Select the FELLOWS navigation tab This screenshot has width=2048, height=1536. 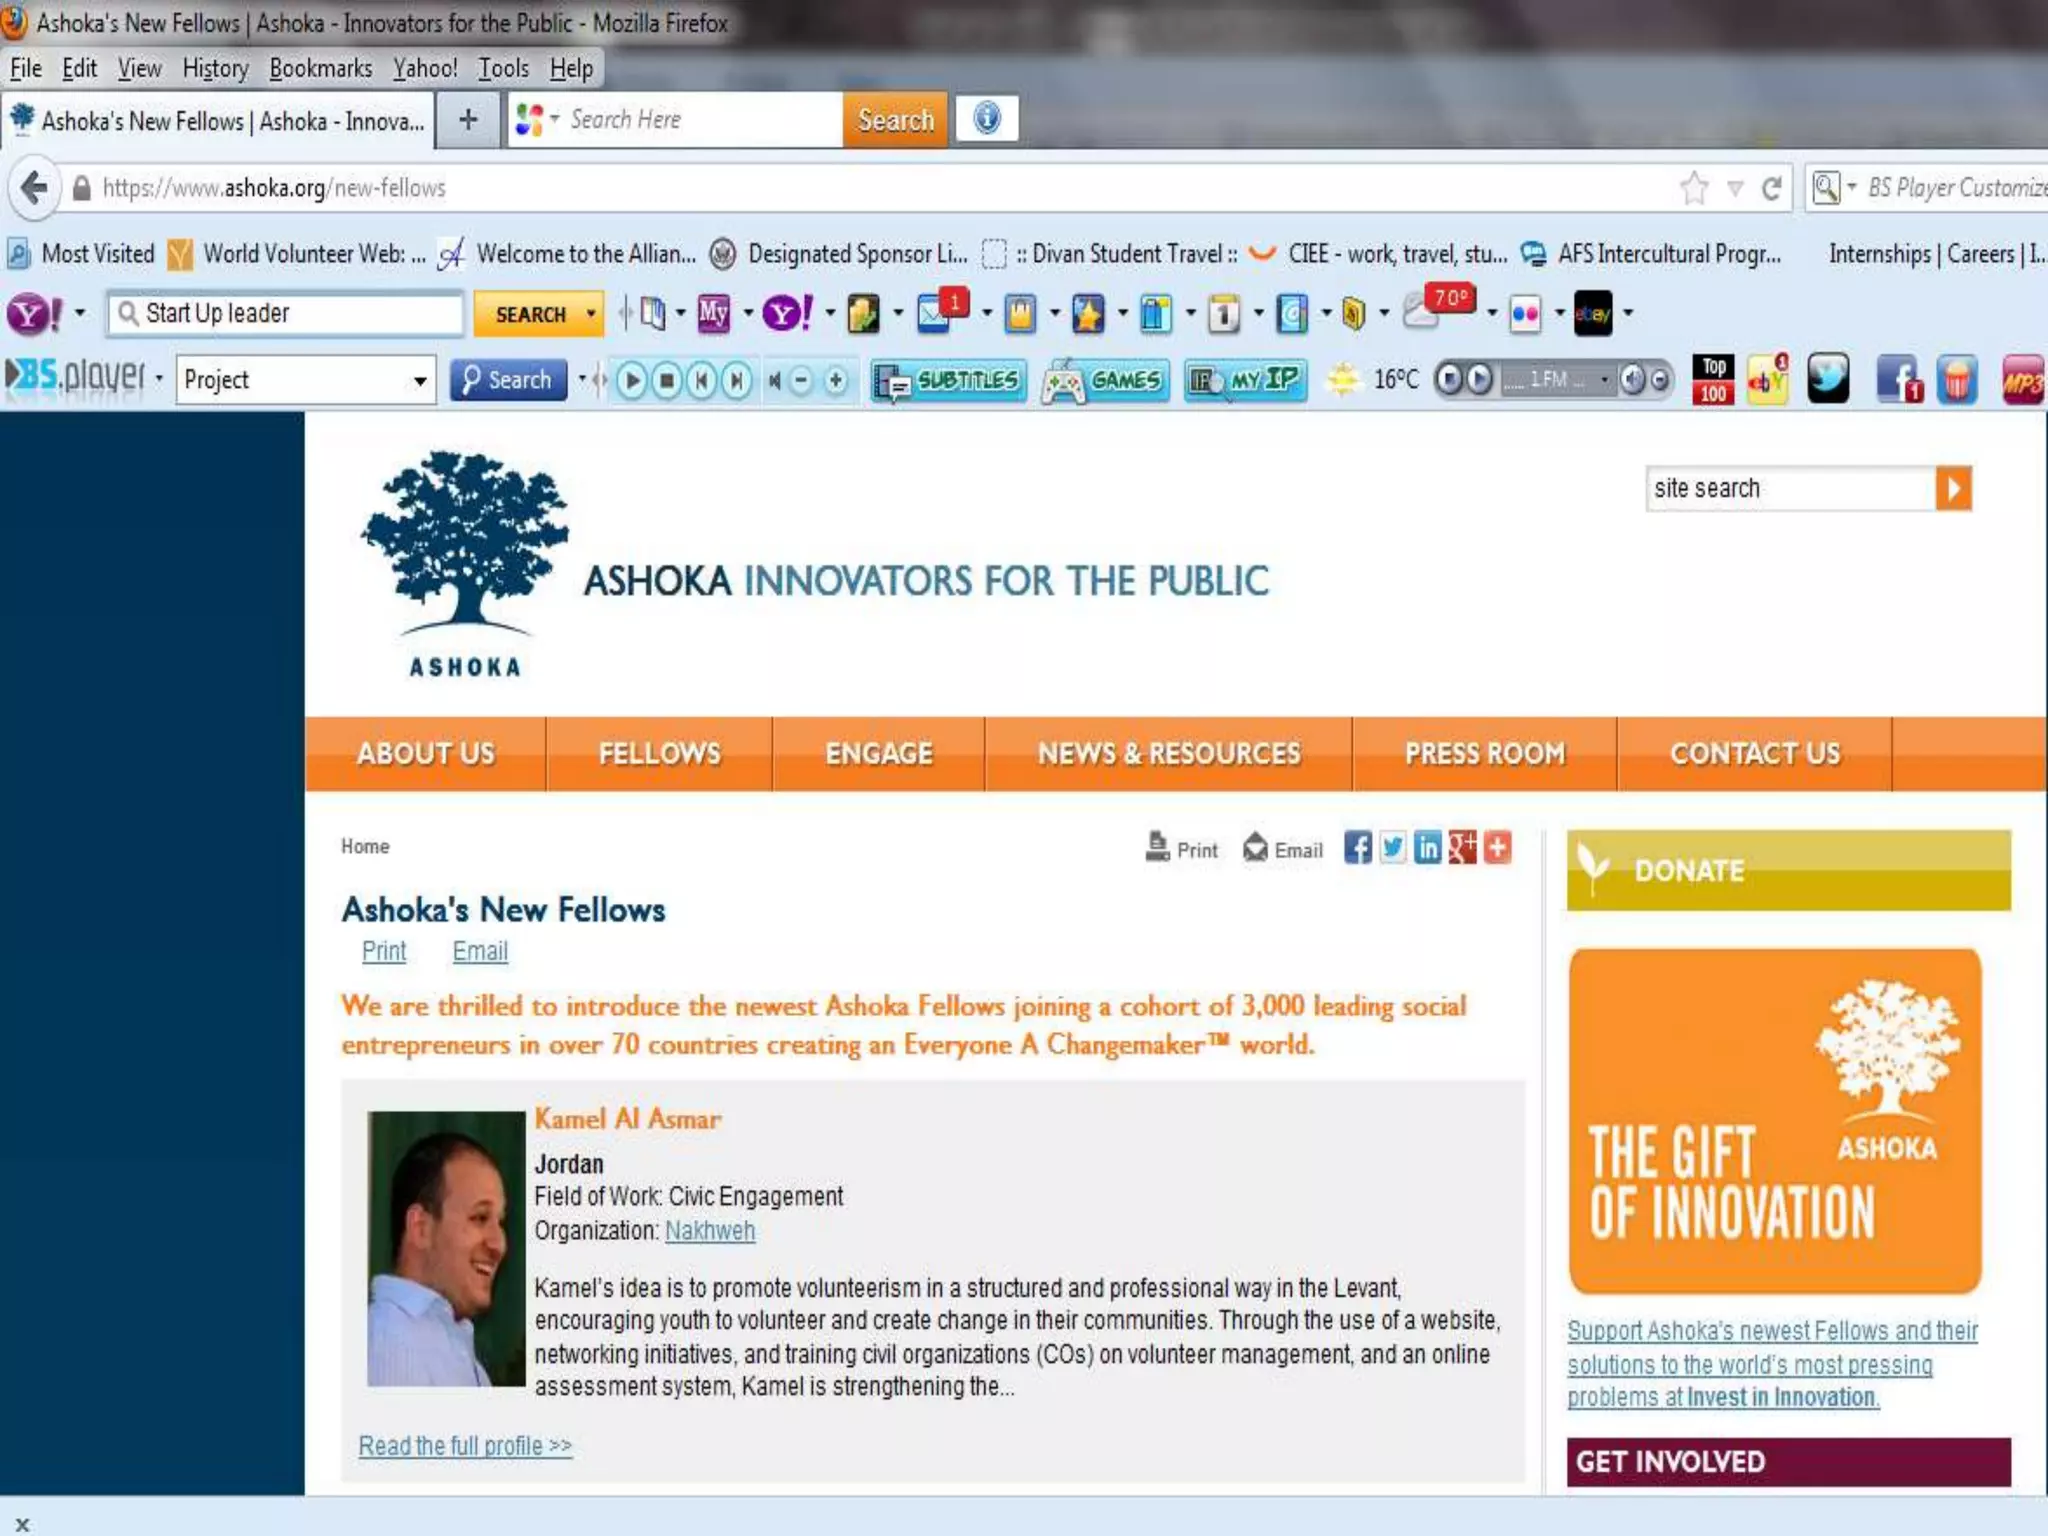(x=659, y=754)
